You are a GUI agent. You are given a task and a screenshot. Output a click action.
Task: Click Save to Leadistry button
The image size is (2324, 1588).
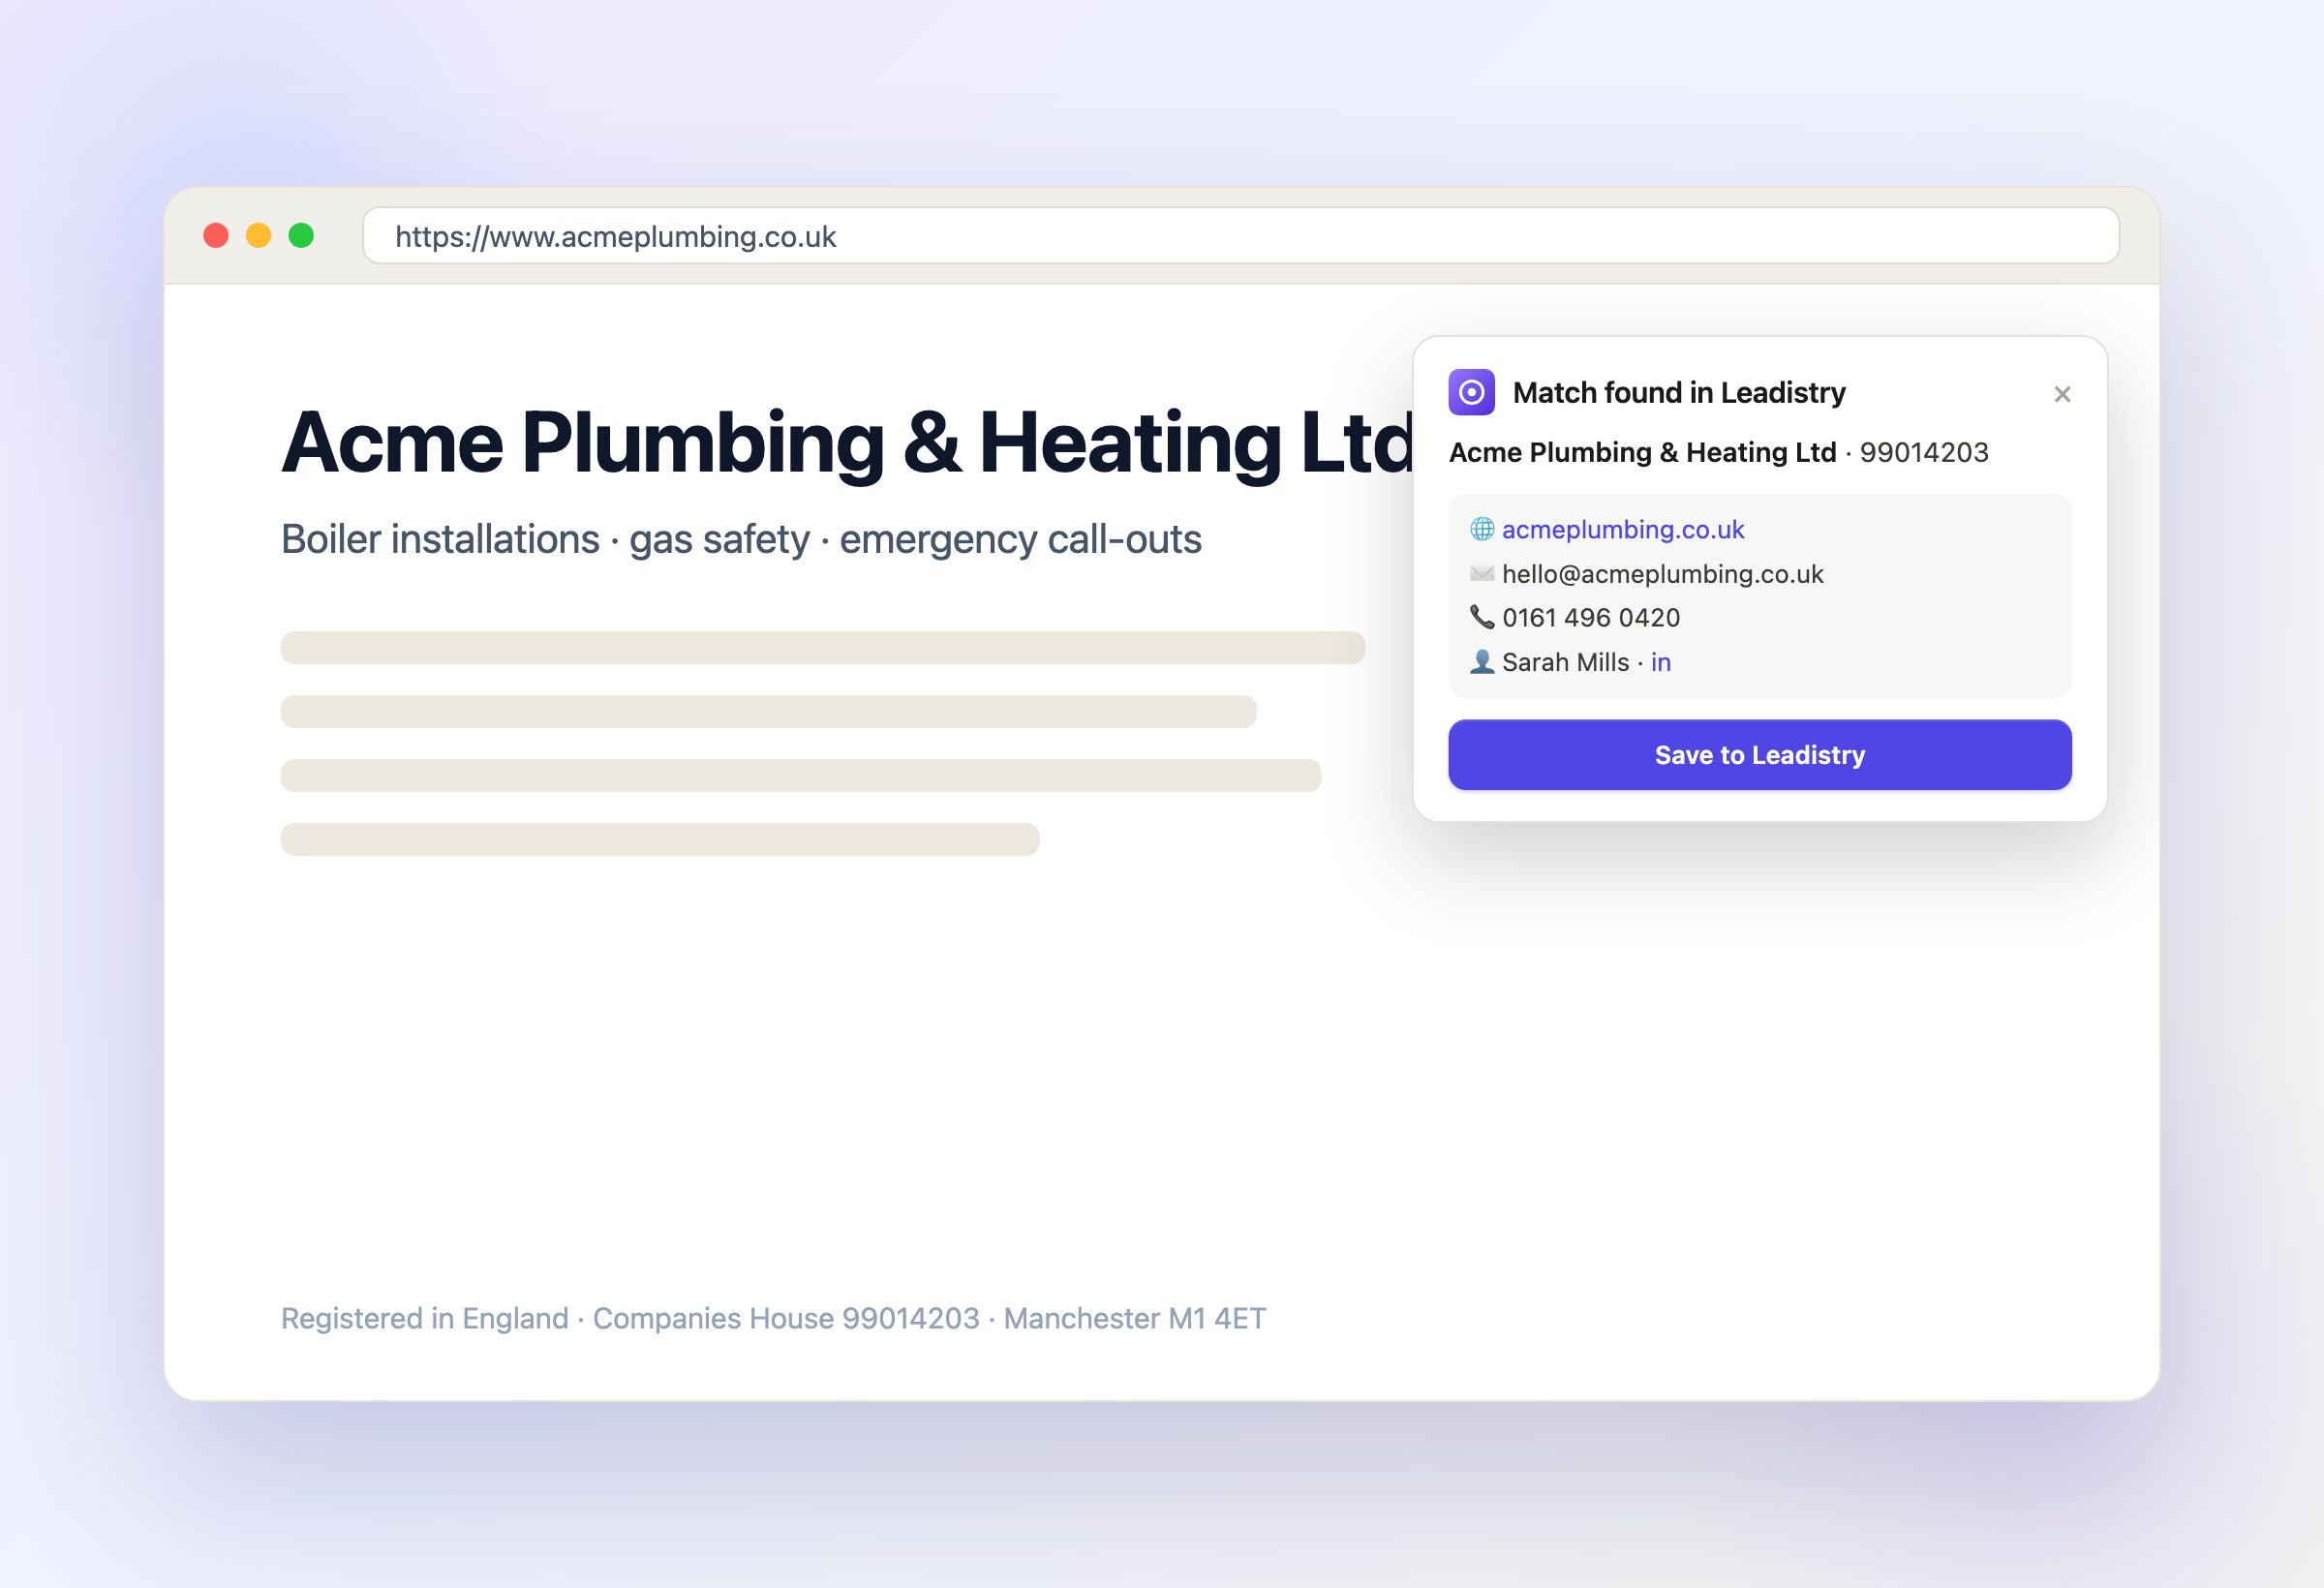(1760, 755)
